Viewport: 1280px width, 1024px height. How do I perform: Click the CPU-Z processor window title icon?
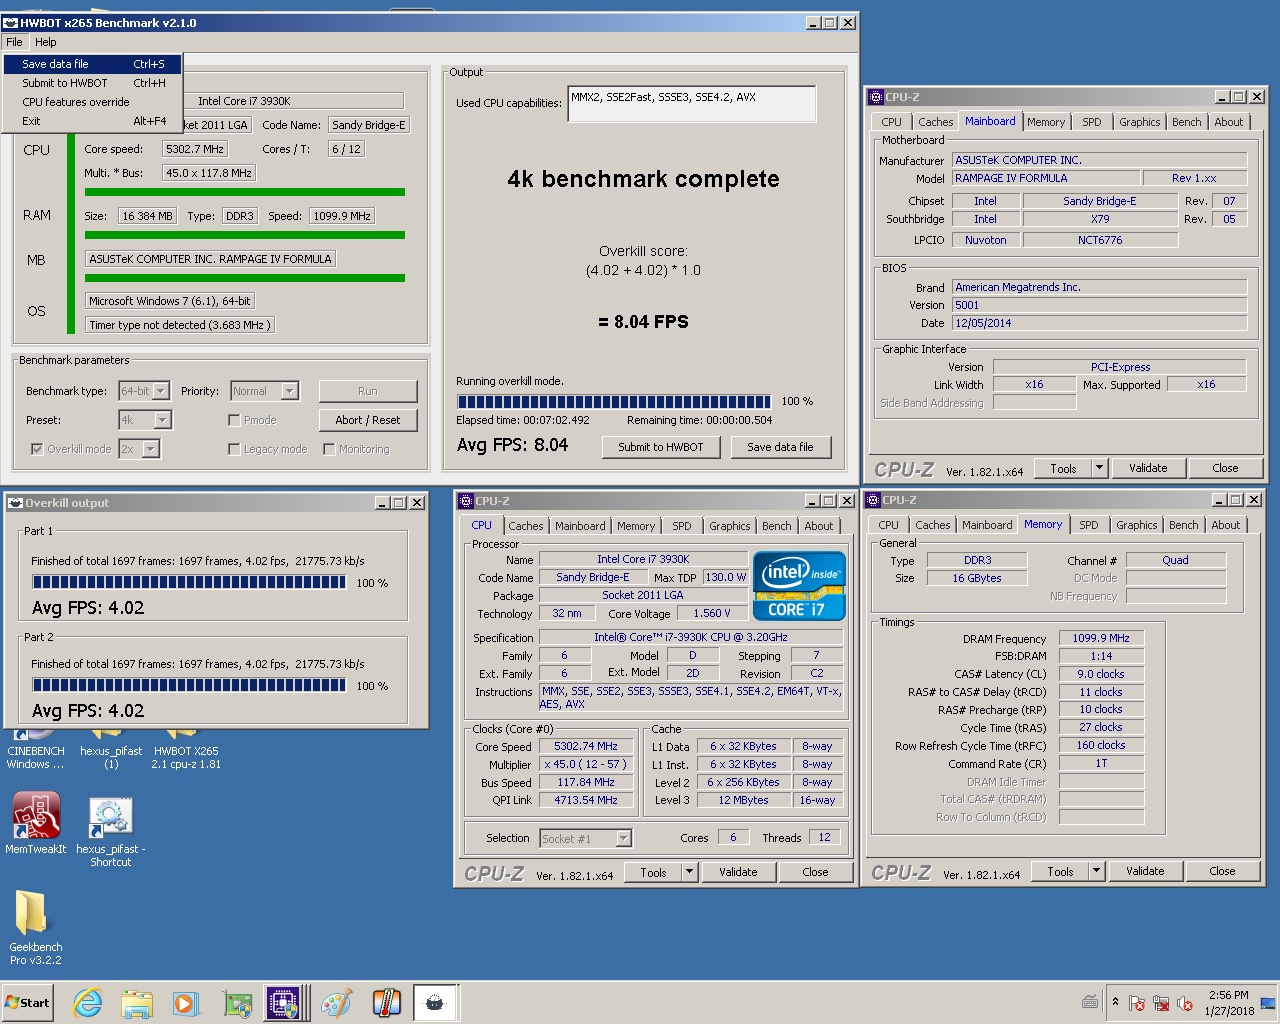pos(466,501)
